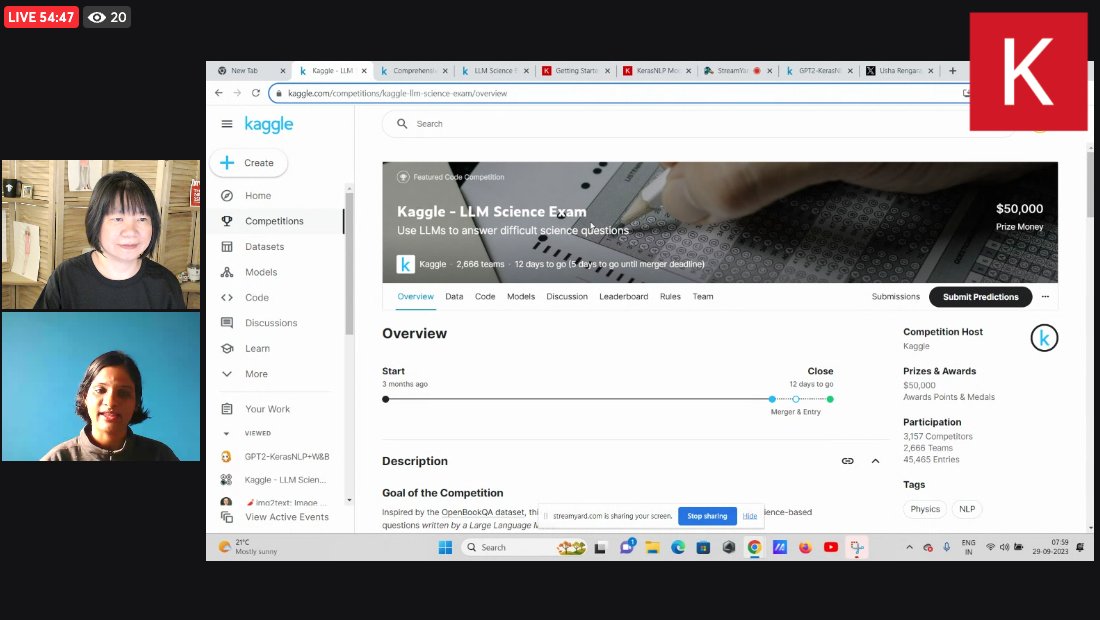This screenshot has width=1100, height=620.
Task: Open Code in the sidebar
Action: point(257,297)
